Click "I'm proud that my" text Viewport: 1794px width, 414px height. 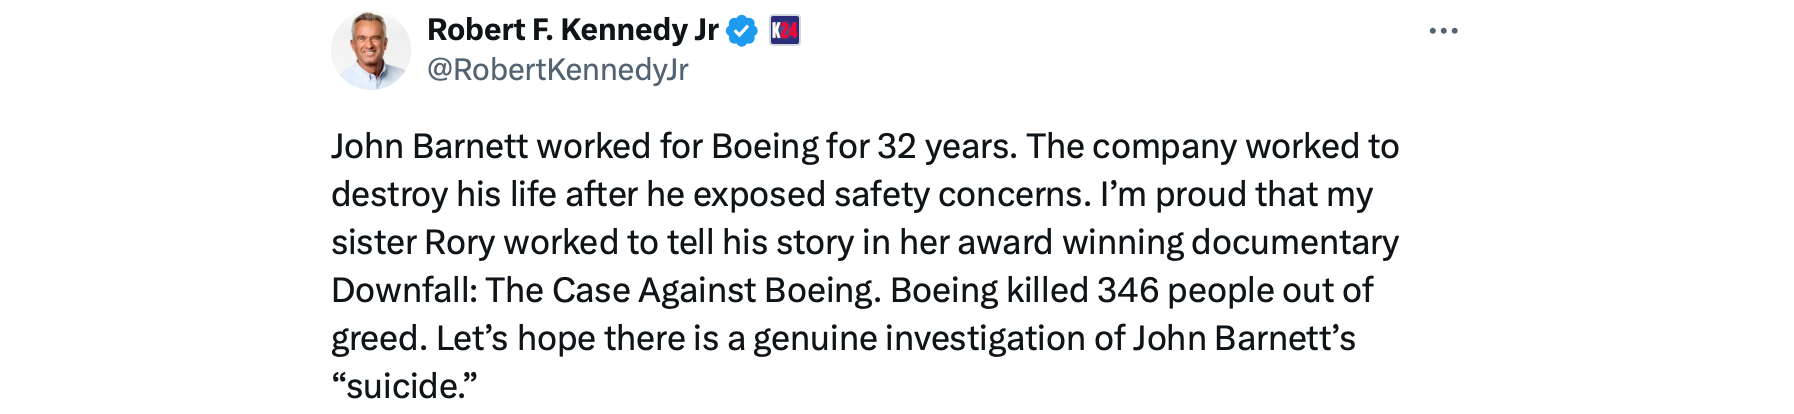tap(1236, 195)
